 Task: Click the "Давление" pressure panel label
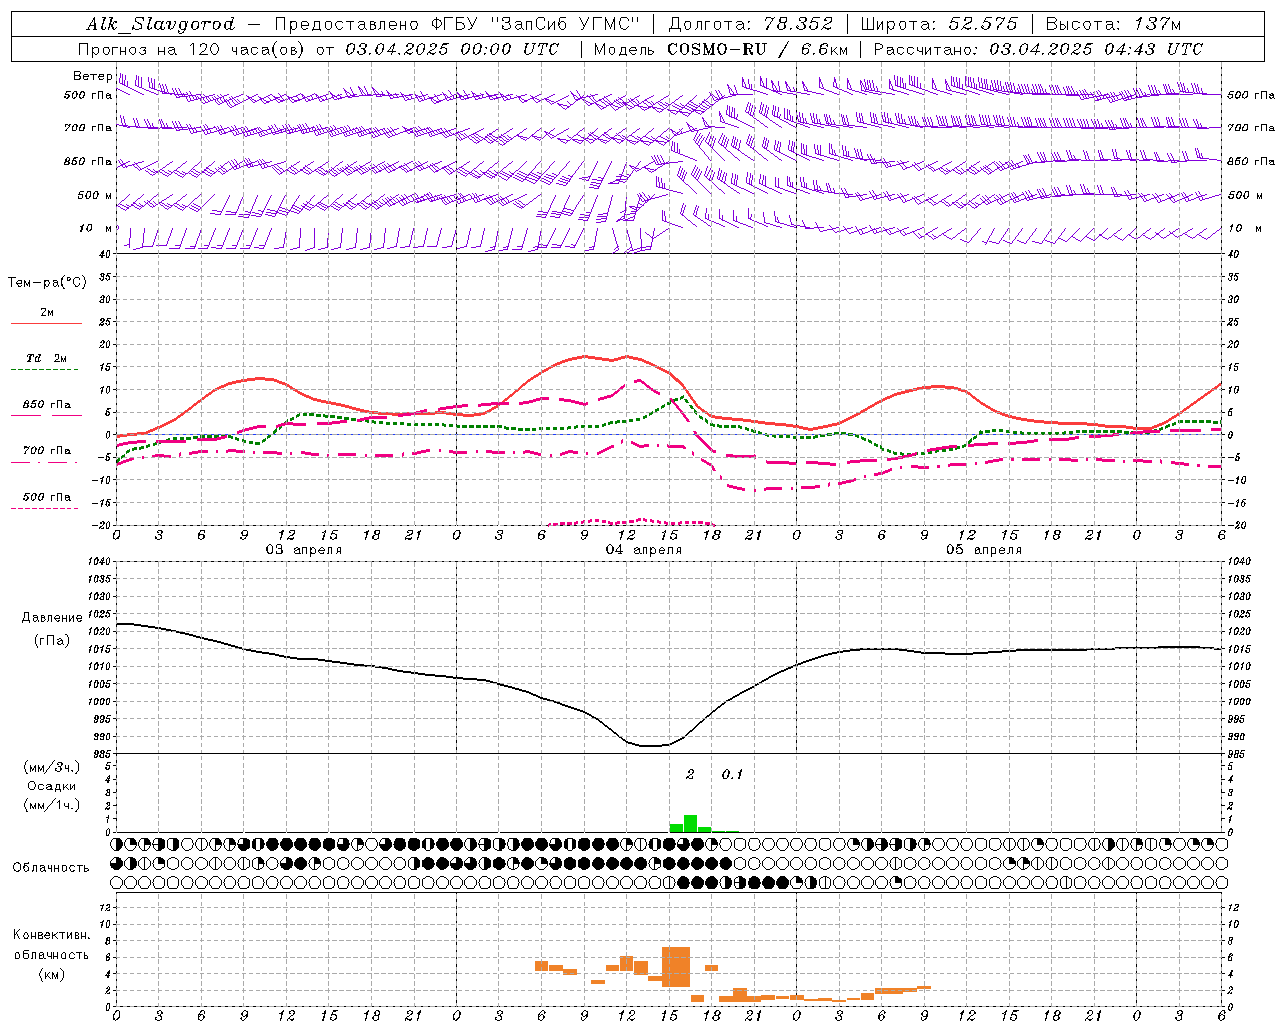click(52, 618)
